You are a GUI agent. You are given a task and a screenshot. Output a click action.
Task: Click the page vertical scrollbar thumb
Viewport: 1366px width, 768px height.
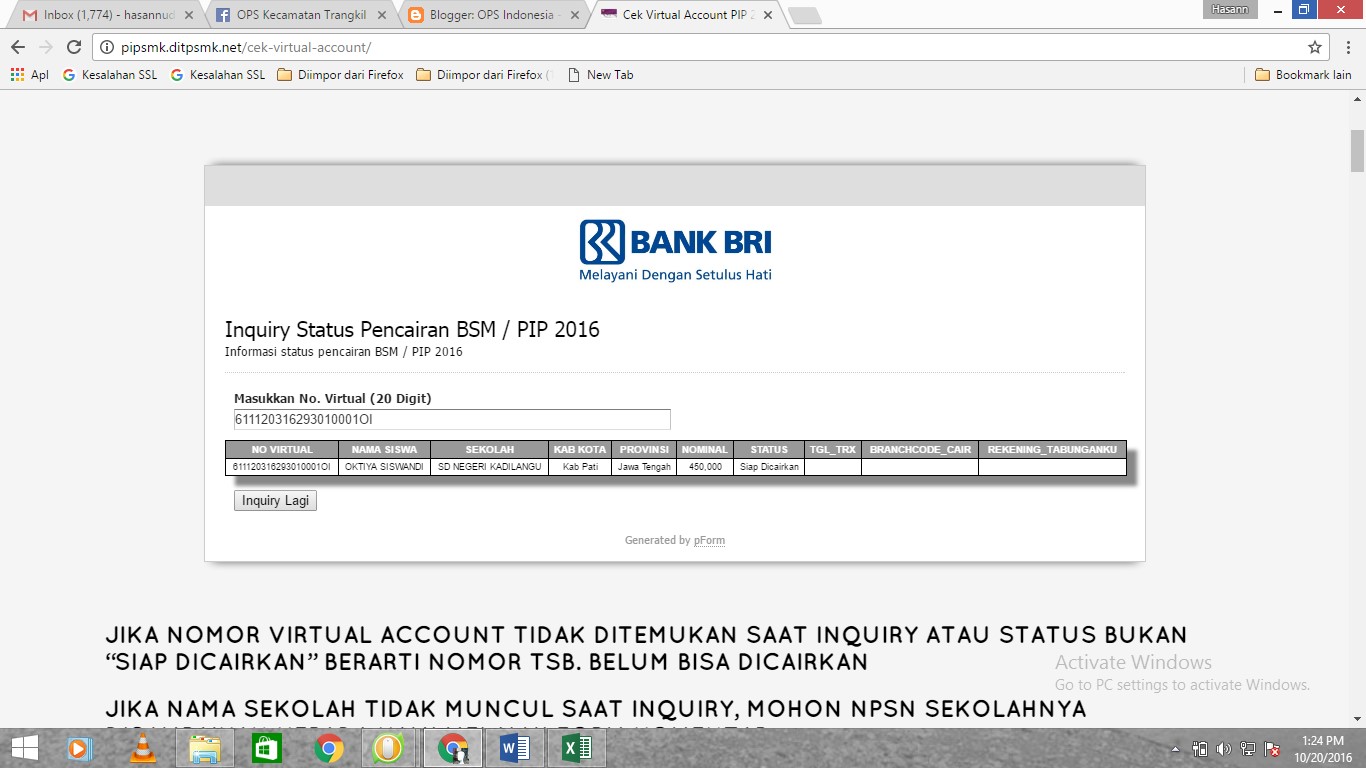pyautogui.click(x=1357, y=150)
